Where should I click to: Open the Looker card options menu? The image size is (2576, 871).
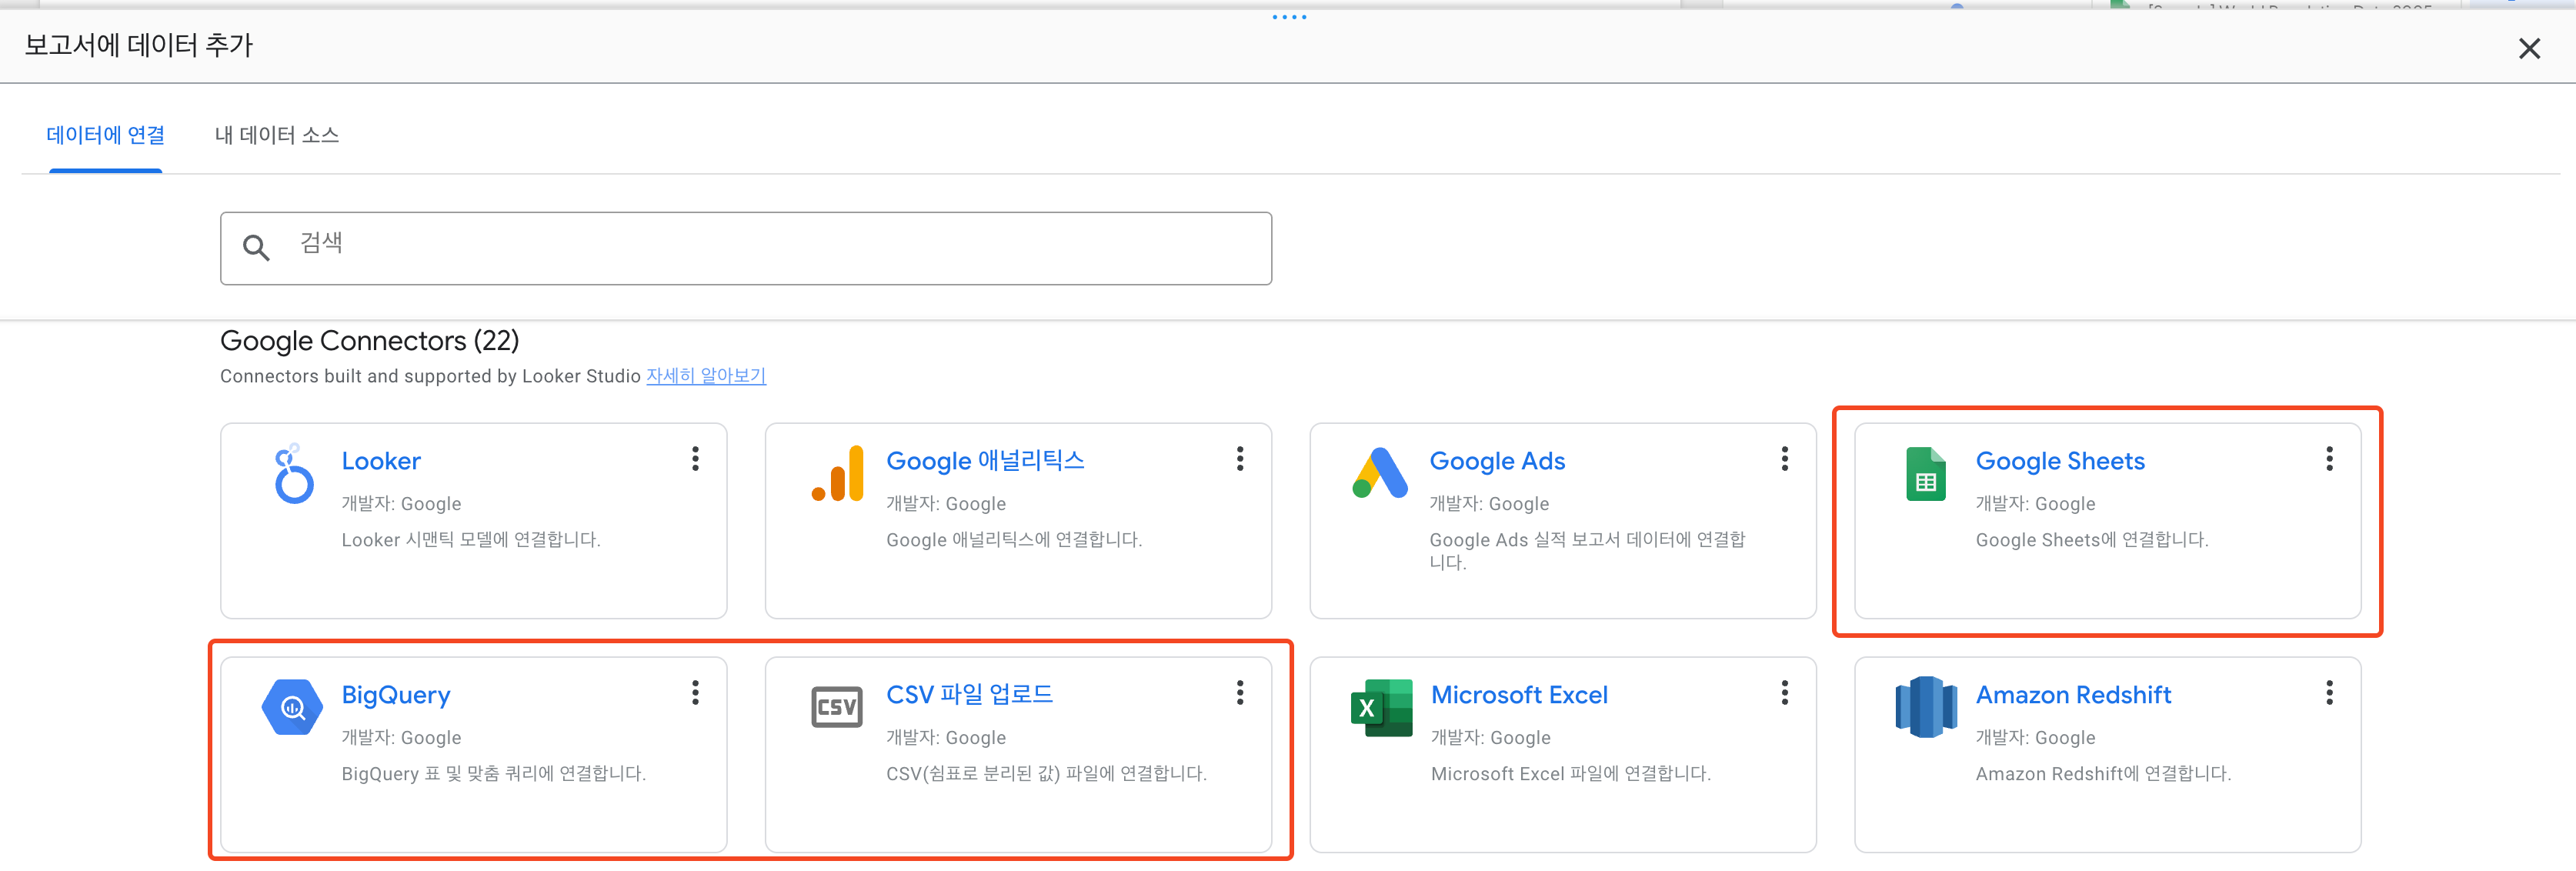695,459
